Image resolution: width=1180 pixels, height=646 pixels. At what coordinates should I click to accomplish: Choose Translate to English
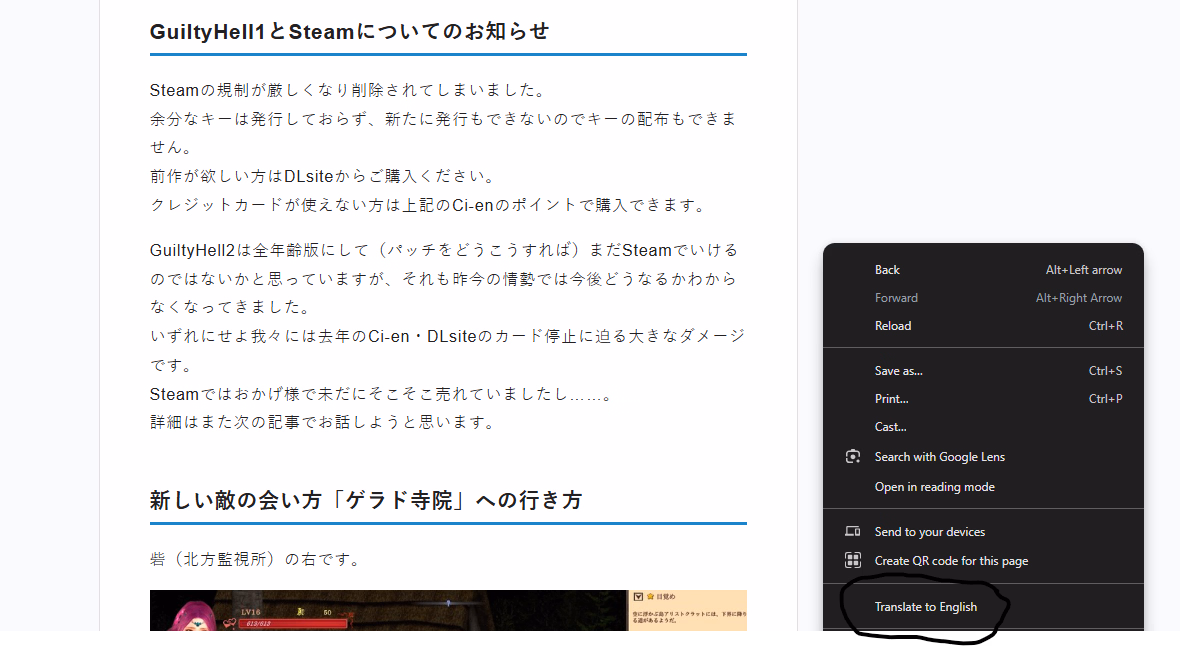925,607
